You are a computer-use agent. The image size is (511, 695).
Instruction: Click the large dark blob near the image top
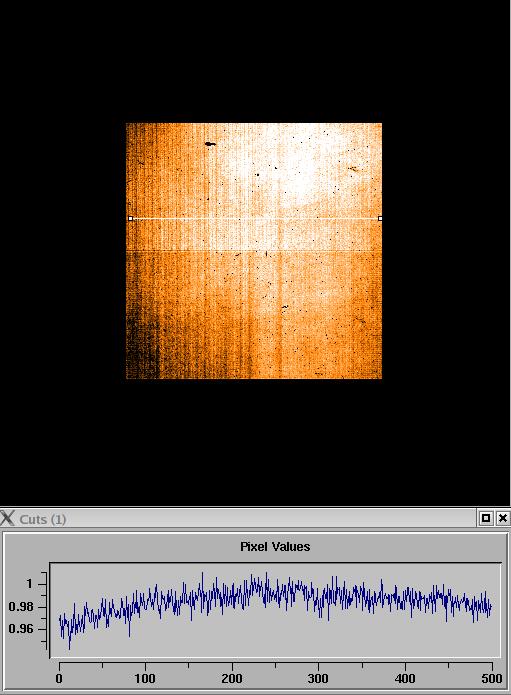[210, 144]
